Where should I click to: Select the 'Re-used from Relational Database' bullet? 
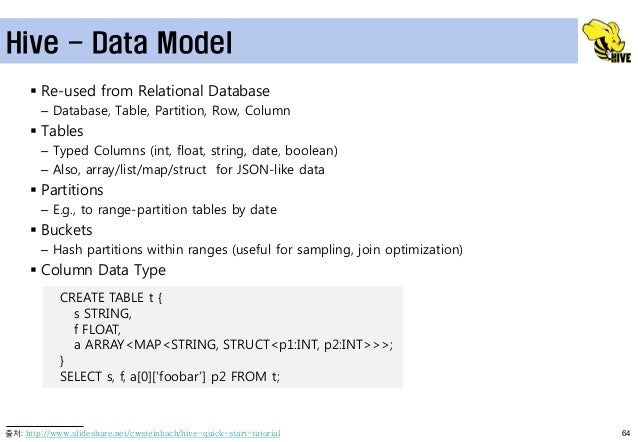point(155,90)
